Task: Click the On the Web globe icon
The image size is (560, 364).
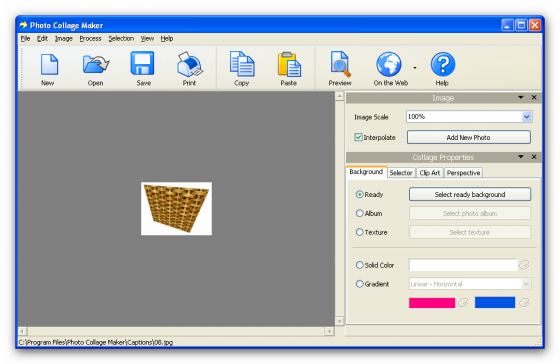Action: 389,64
